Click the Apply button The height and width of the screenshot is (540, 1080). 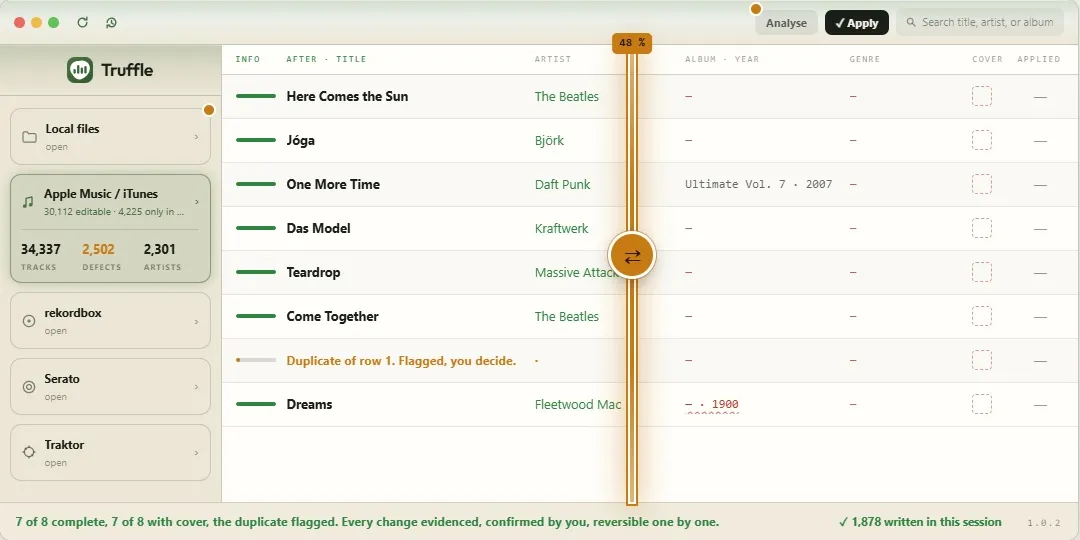tap(856, 23)
